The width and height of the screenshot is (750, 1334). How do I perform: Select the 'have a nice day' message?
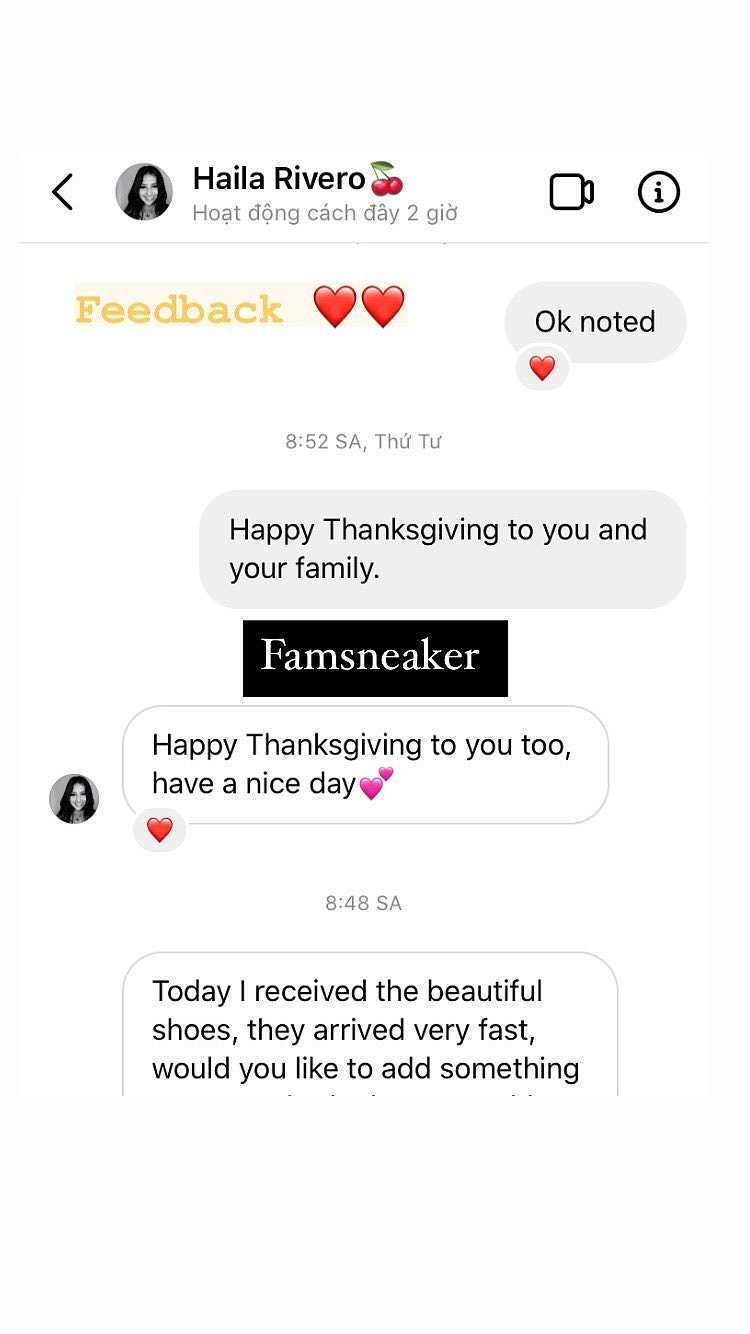click(x=365, y=765)
